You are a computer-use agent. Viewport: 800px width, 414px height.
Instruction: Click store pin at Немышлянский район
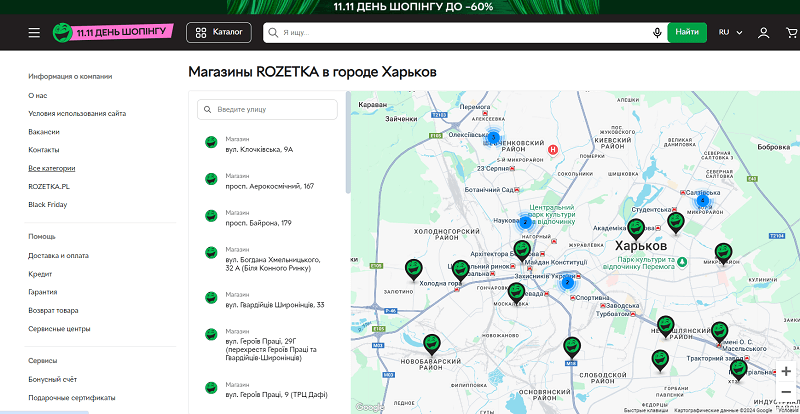tap(665, 327)
